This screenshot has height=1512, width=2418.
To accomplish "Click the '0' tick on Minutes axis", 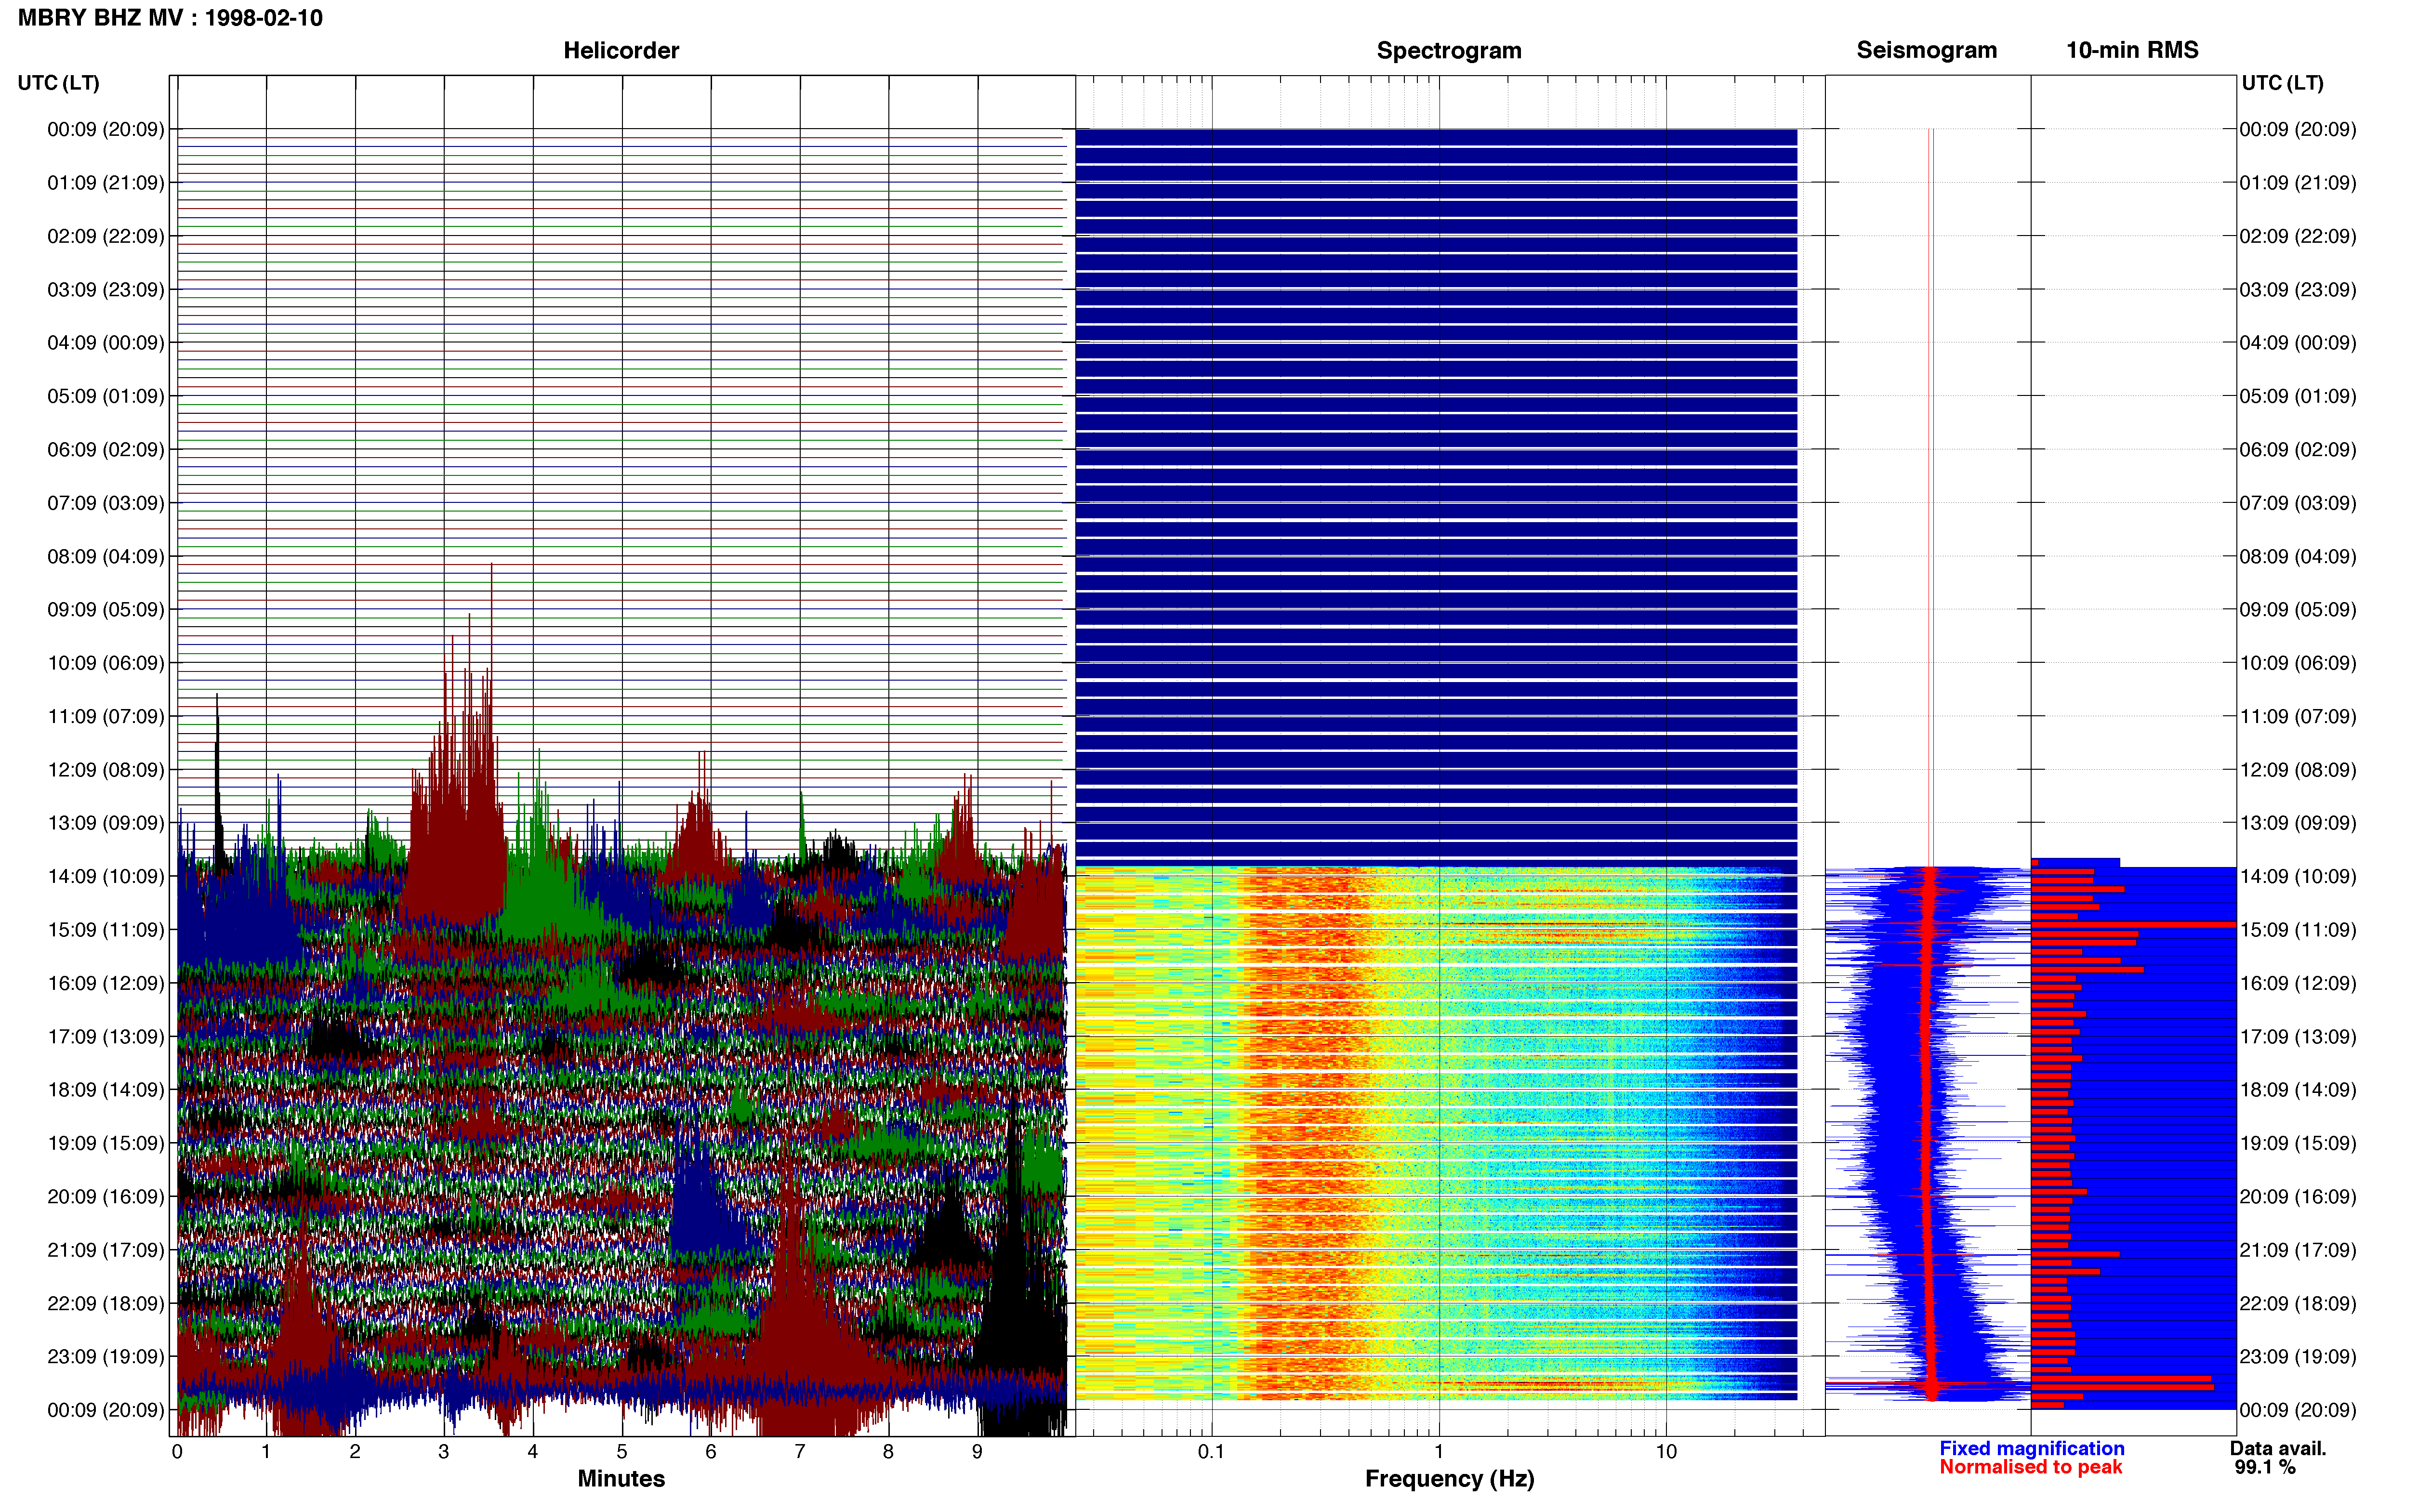I will coord(177,1451).
